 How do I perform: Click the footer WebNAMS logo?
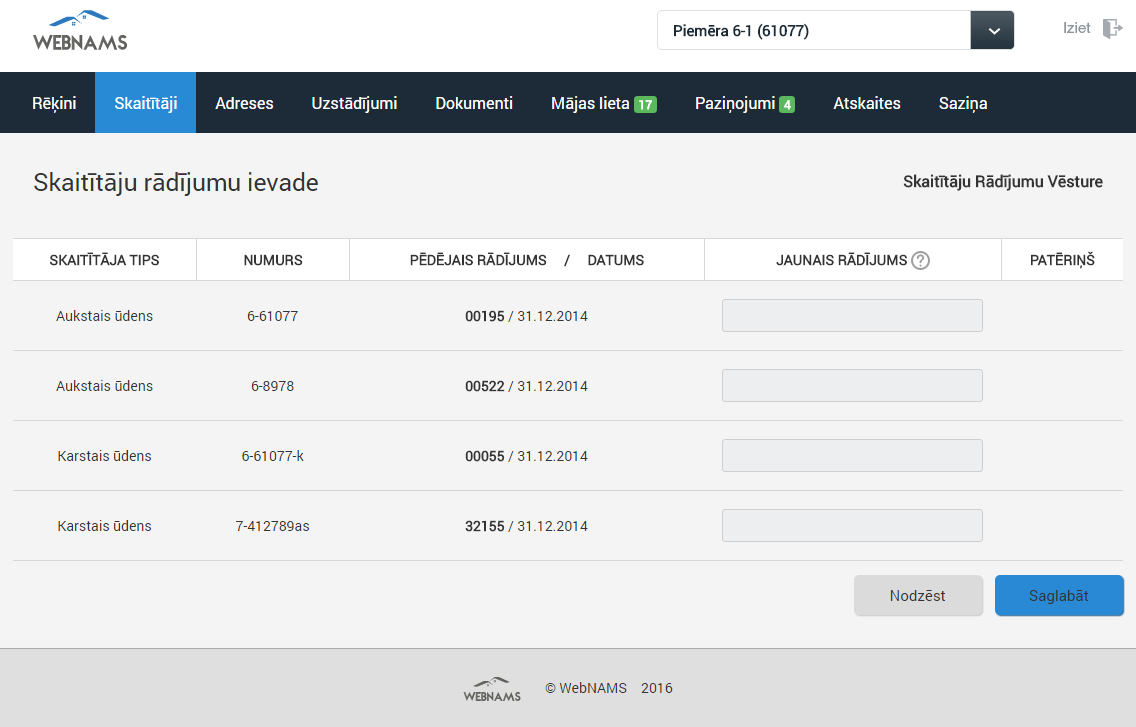(492, 688)
